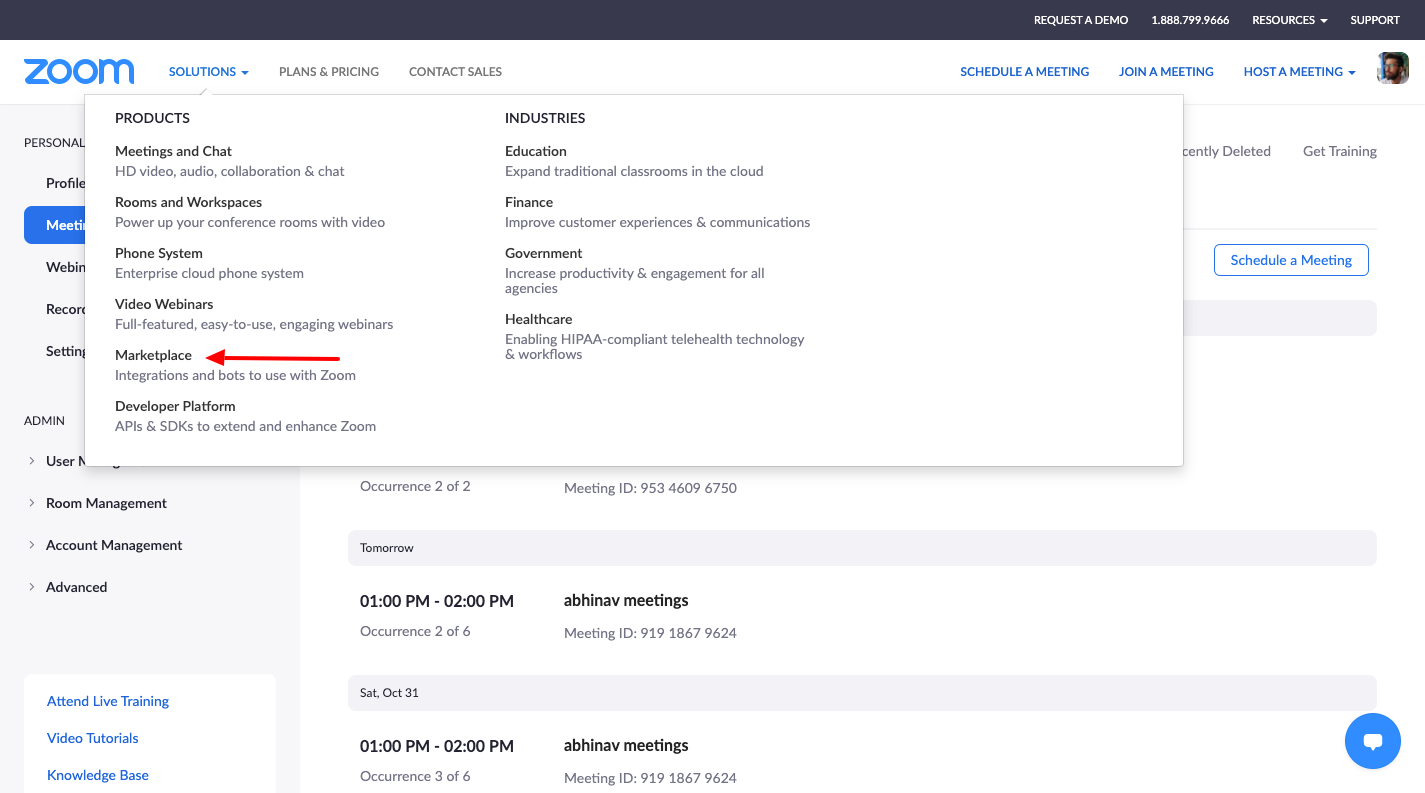Visit the Knowledge Base link
The height and width of the screenshot is (793, 1425).
point(98,775)
